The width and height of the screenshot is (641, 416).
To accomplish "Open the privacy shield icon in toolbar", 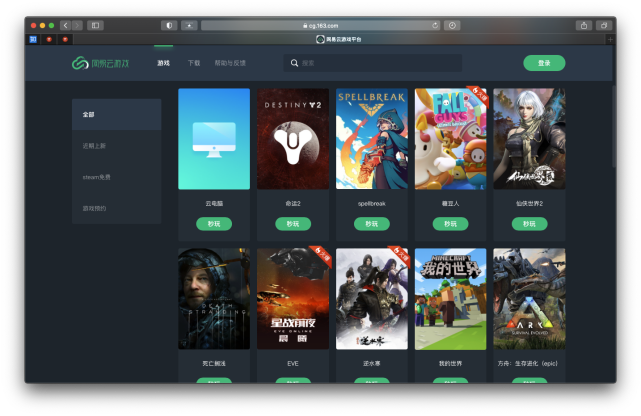I will (x=169, y=25).
